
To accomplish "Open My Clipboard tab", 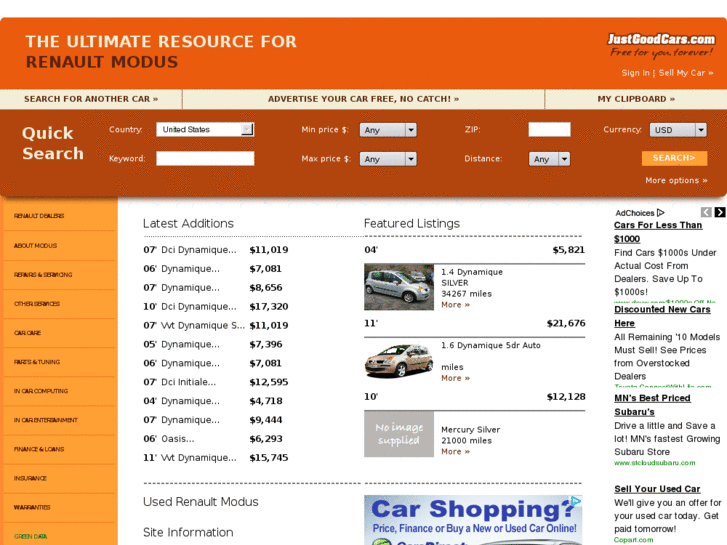I will click(636, 99).
